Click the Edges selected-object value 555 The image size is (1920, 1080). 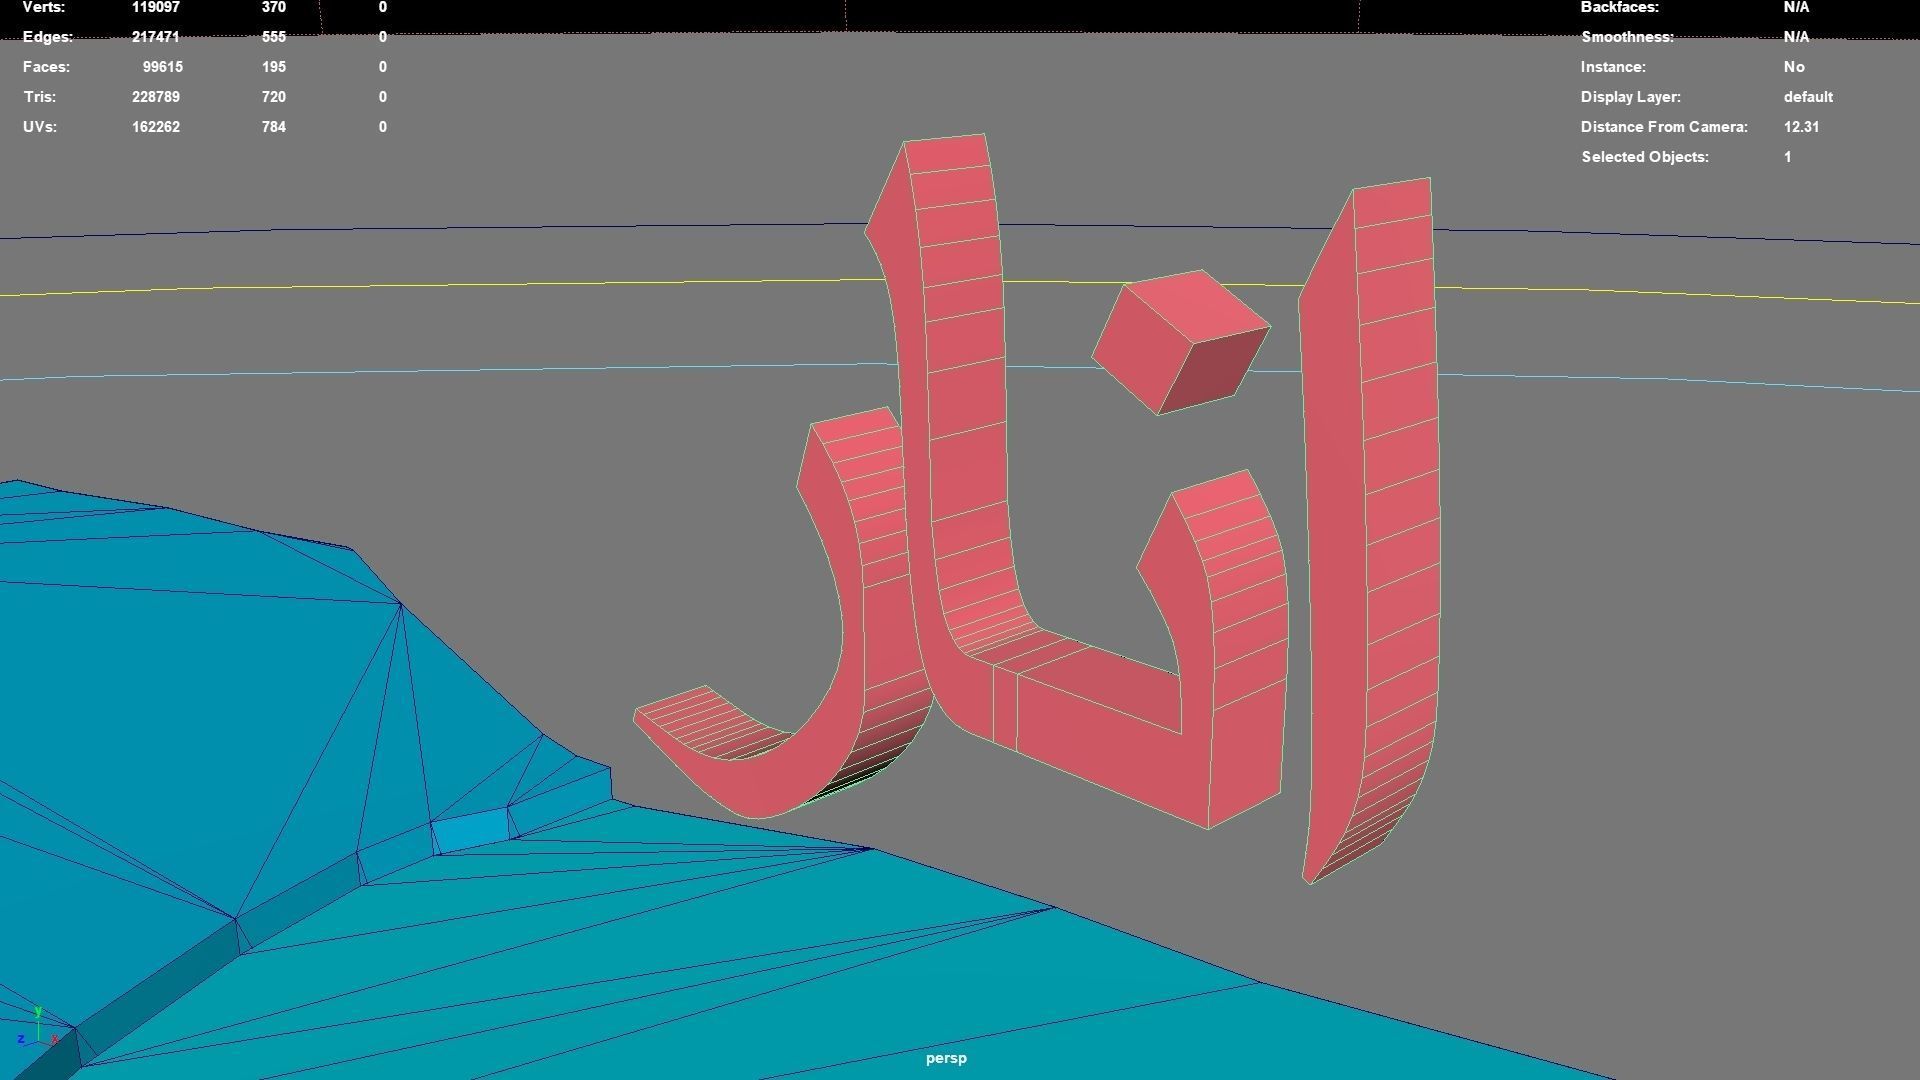tap(273, 37)
